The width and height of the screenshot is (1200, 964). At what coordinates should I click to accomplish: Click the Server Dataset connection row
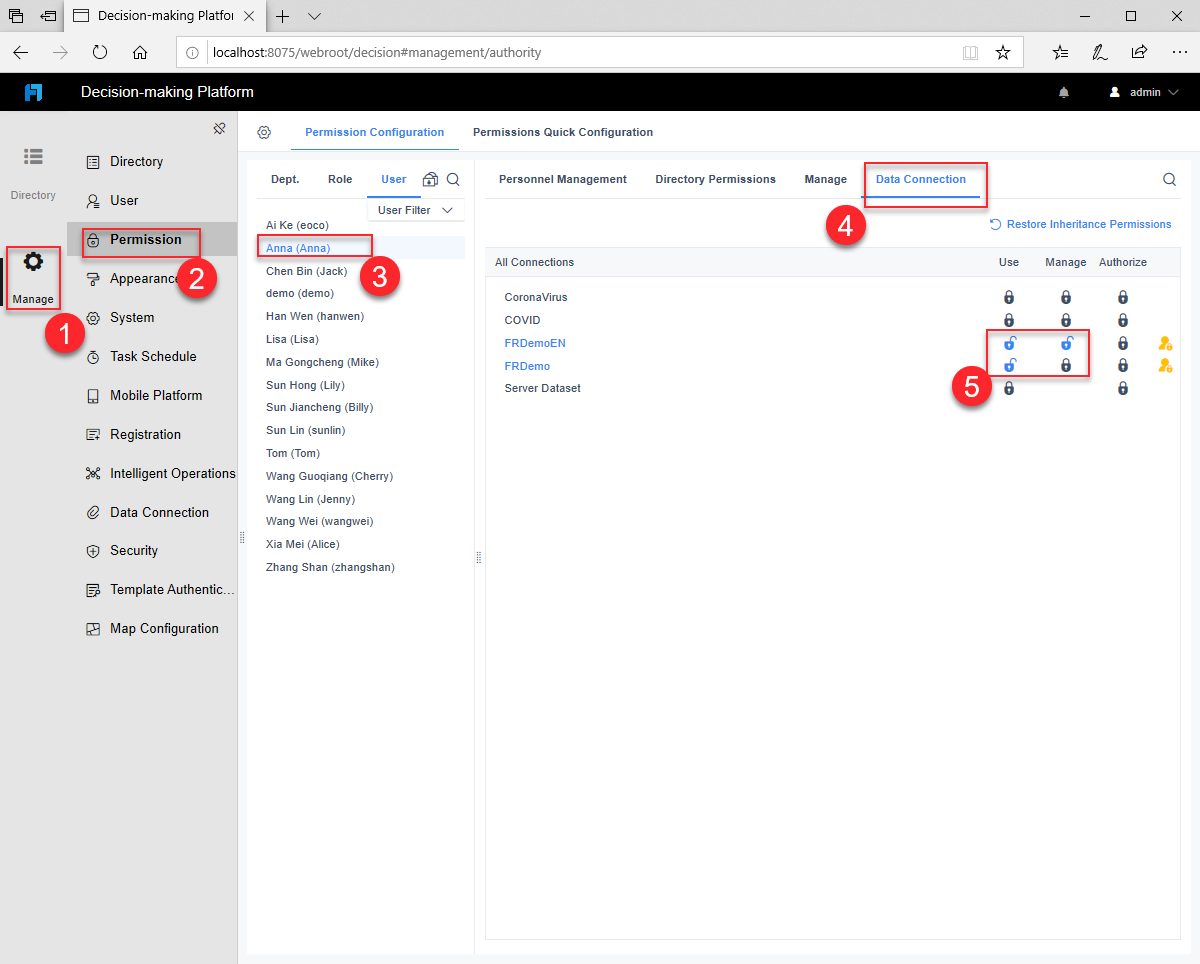point(832,388)
